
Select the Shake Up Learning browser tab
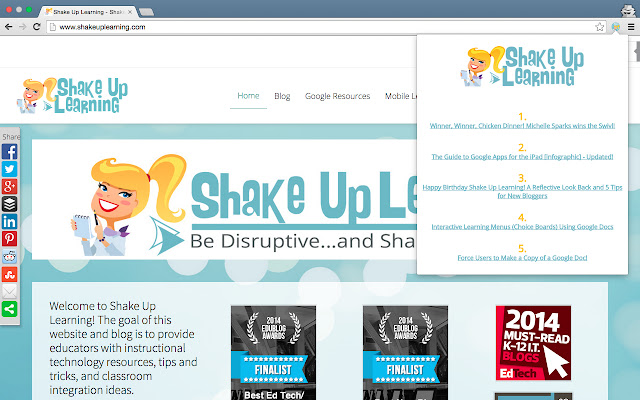(87, 12)
